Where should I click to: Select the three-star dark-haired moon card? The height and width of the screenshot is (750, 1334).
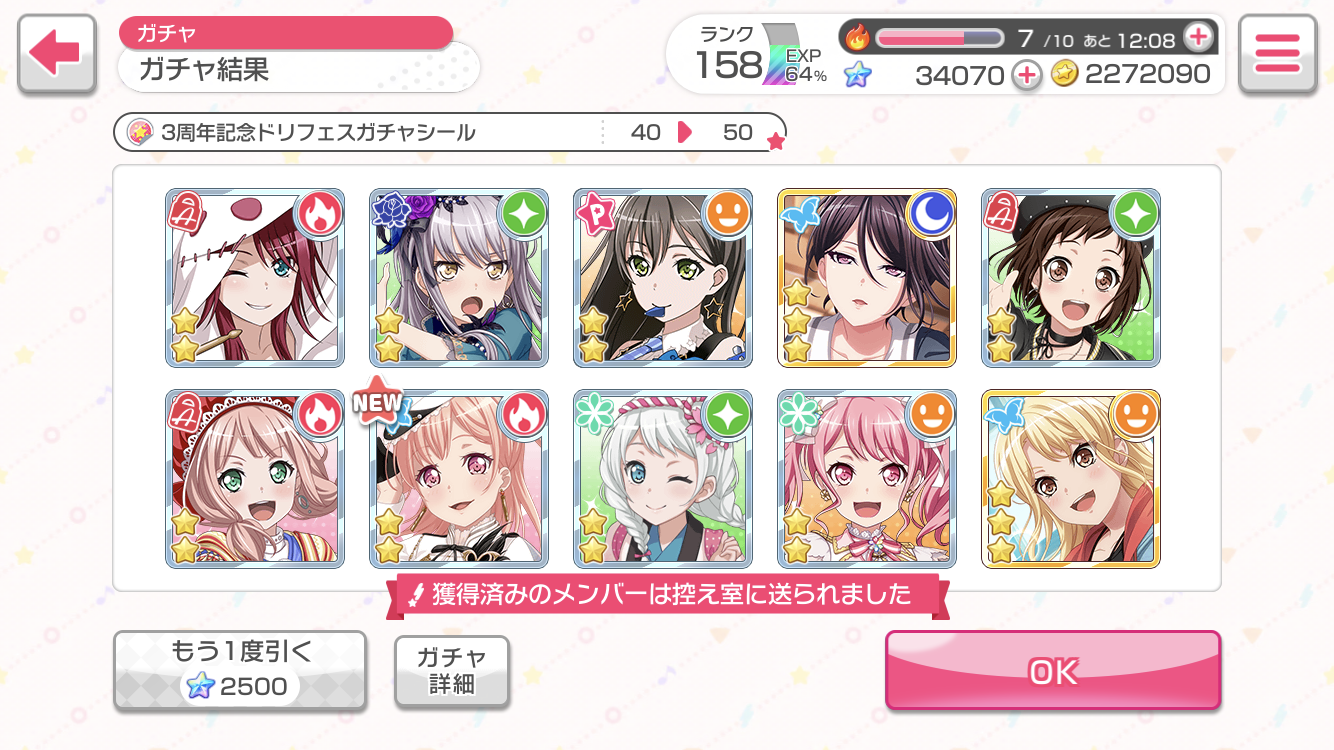(867, 278)
